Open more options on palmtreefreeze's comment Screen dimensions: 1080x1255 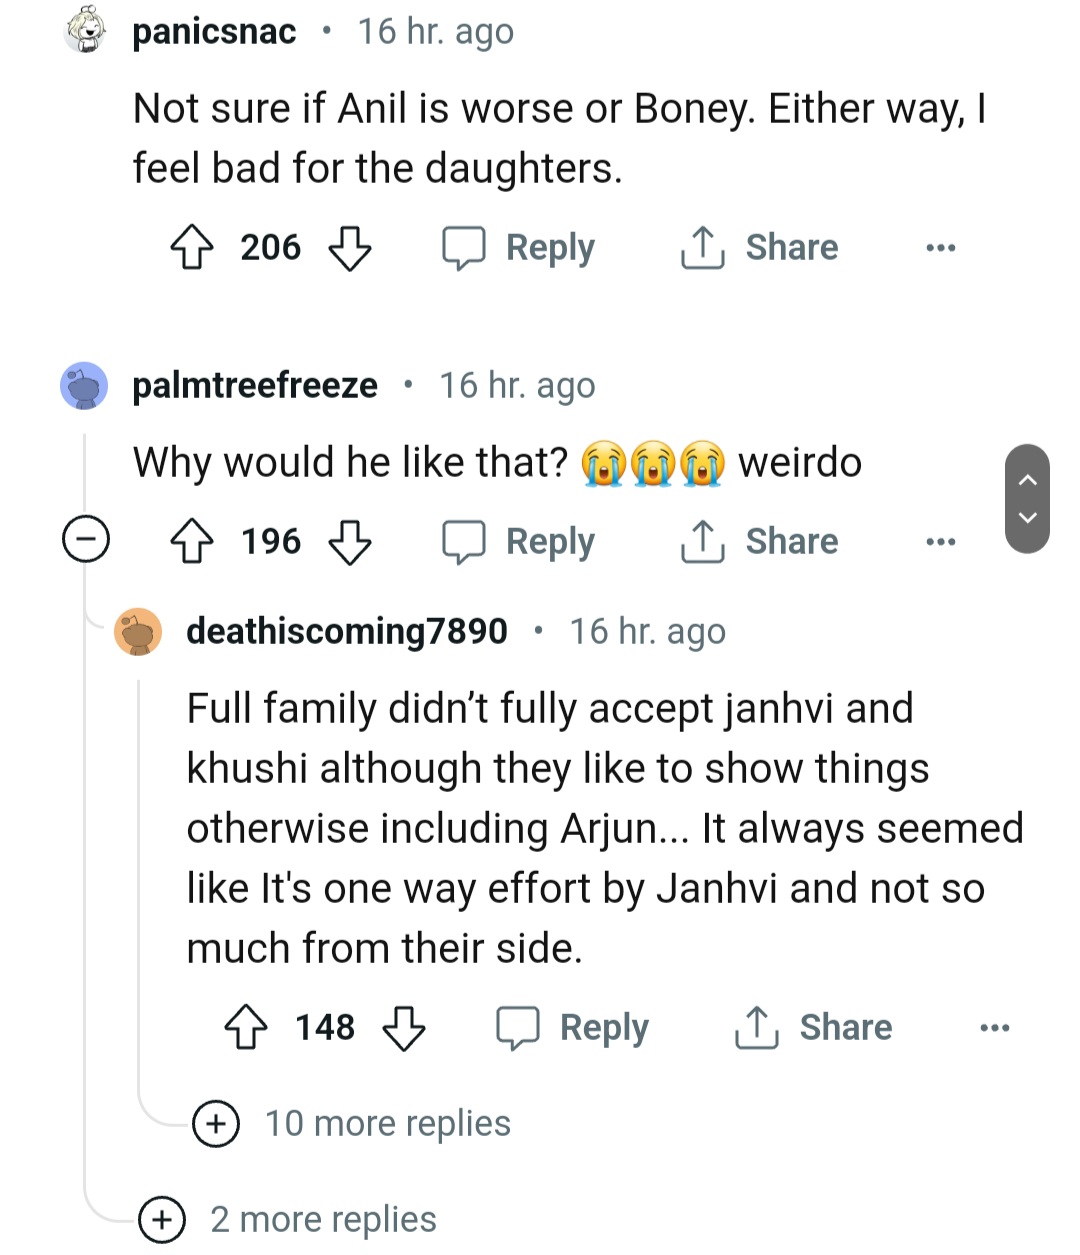[940, 541]
